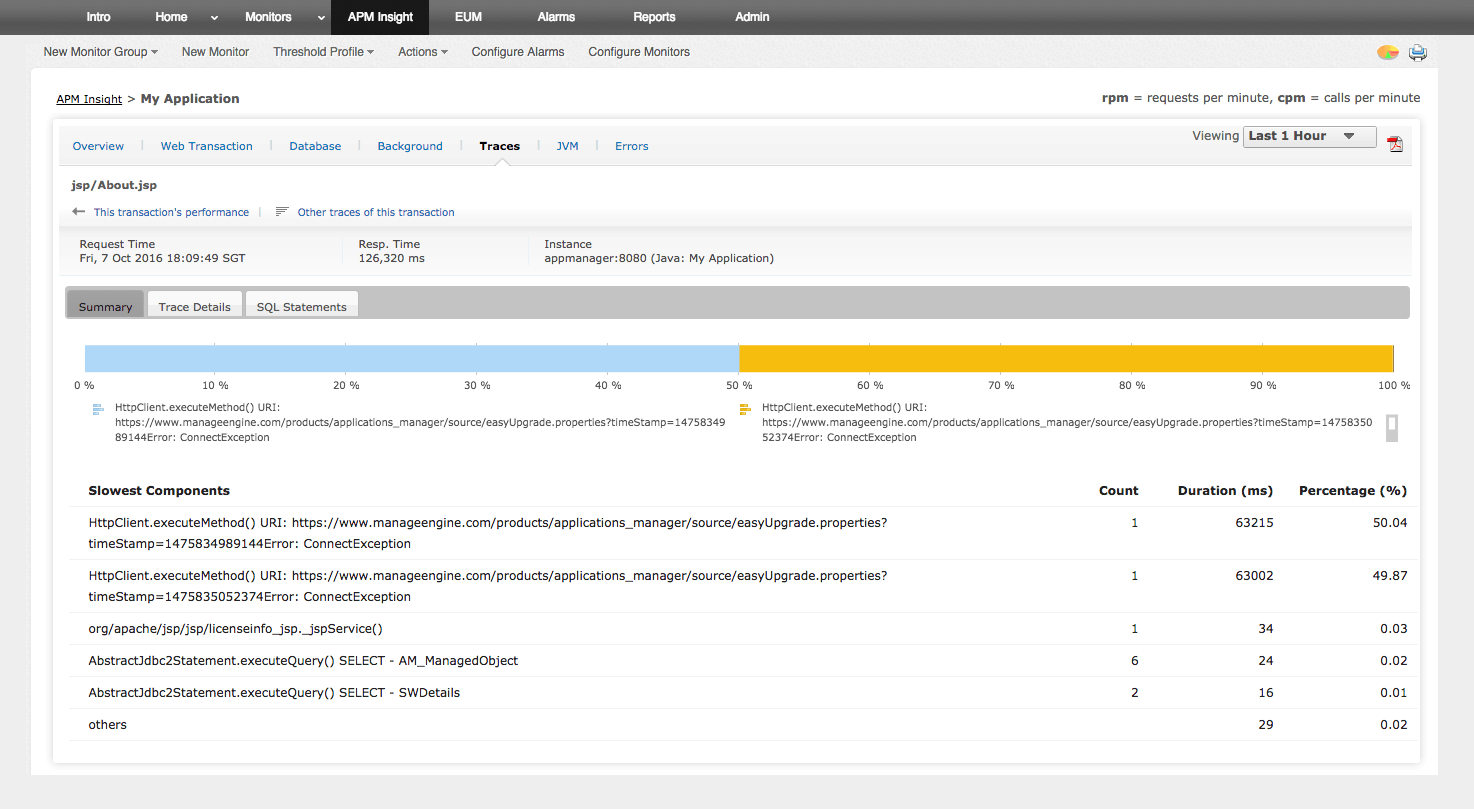The width and height of the screenshot is (1474, 809).
Task: Select the Traces tab
Action: [x=499, y=146]
